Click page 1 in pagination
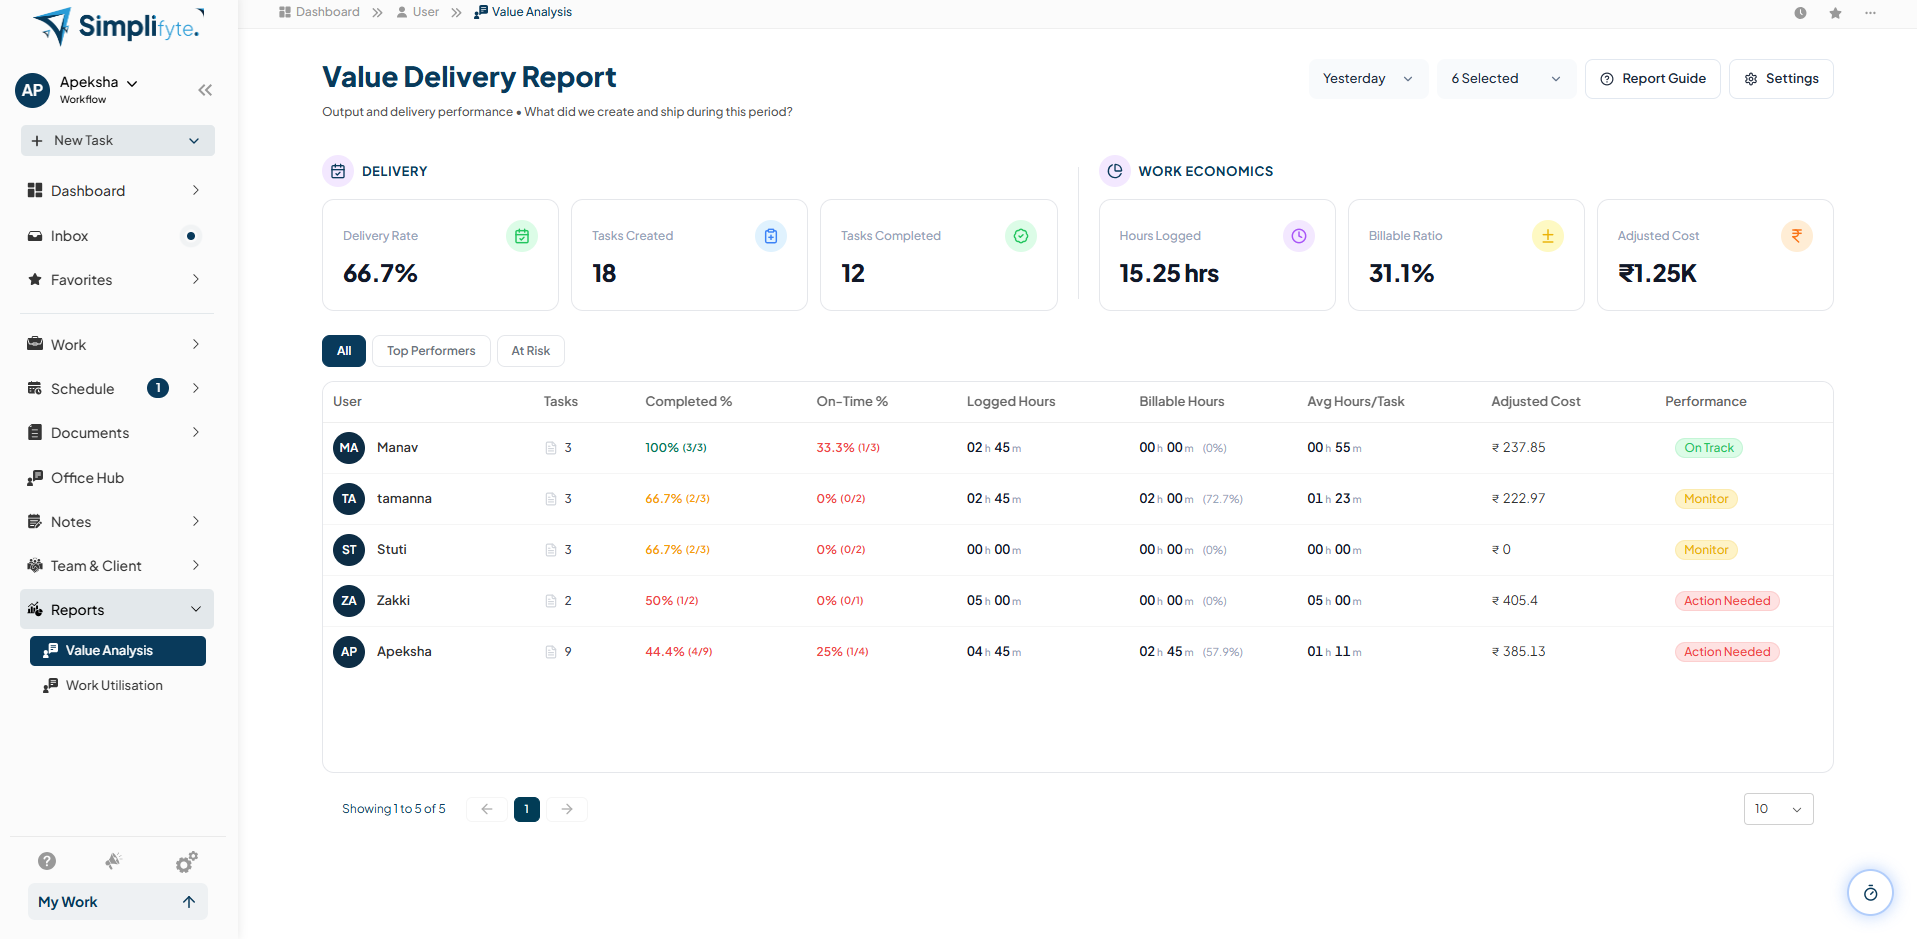The image size is (1917, 939). coord(527,809)
